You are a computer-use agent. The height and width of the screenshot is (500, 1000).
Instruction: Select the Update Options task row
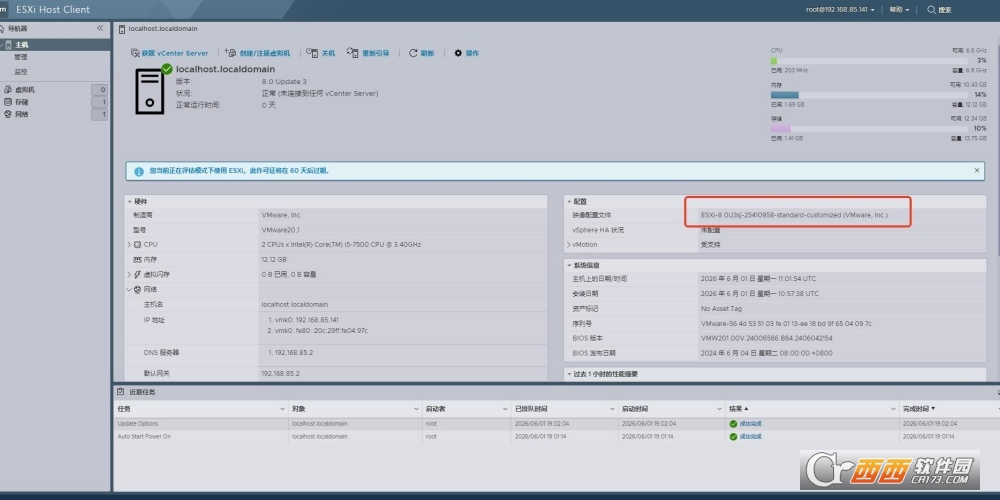556,423
